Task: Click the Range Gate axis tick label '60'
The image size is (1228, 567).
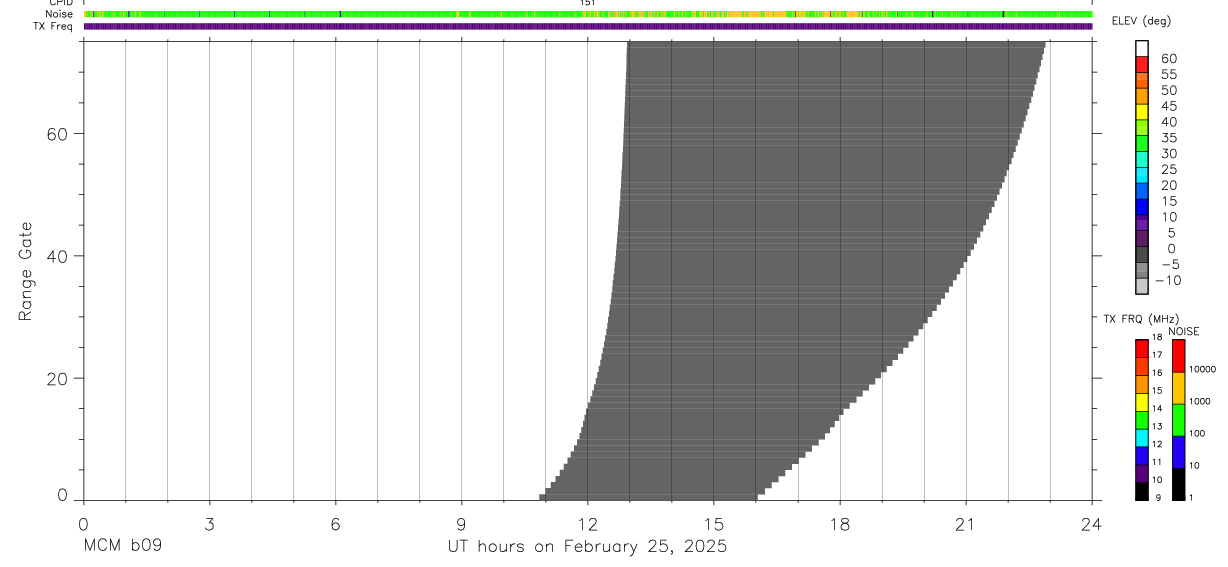Action: click(x=56, y=134)
